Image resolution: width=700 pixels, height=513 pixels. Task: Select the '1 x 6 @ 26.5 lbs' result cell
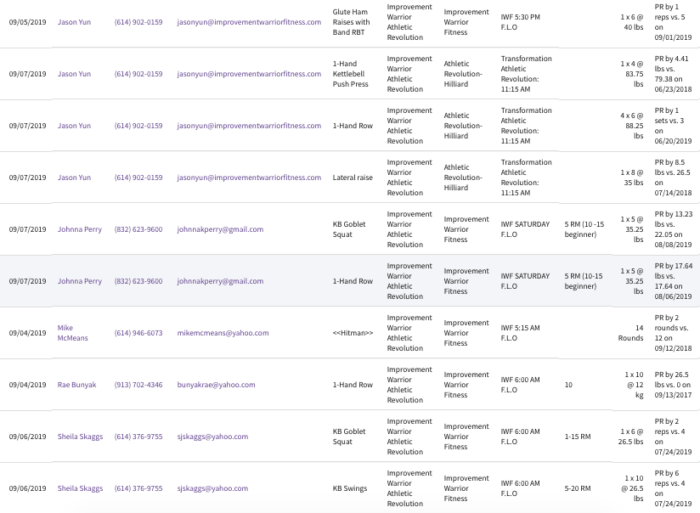coord(631,436)
